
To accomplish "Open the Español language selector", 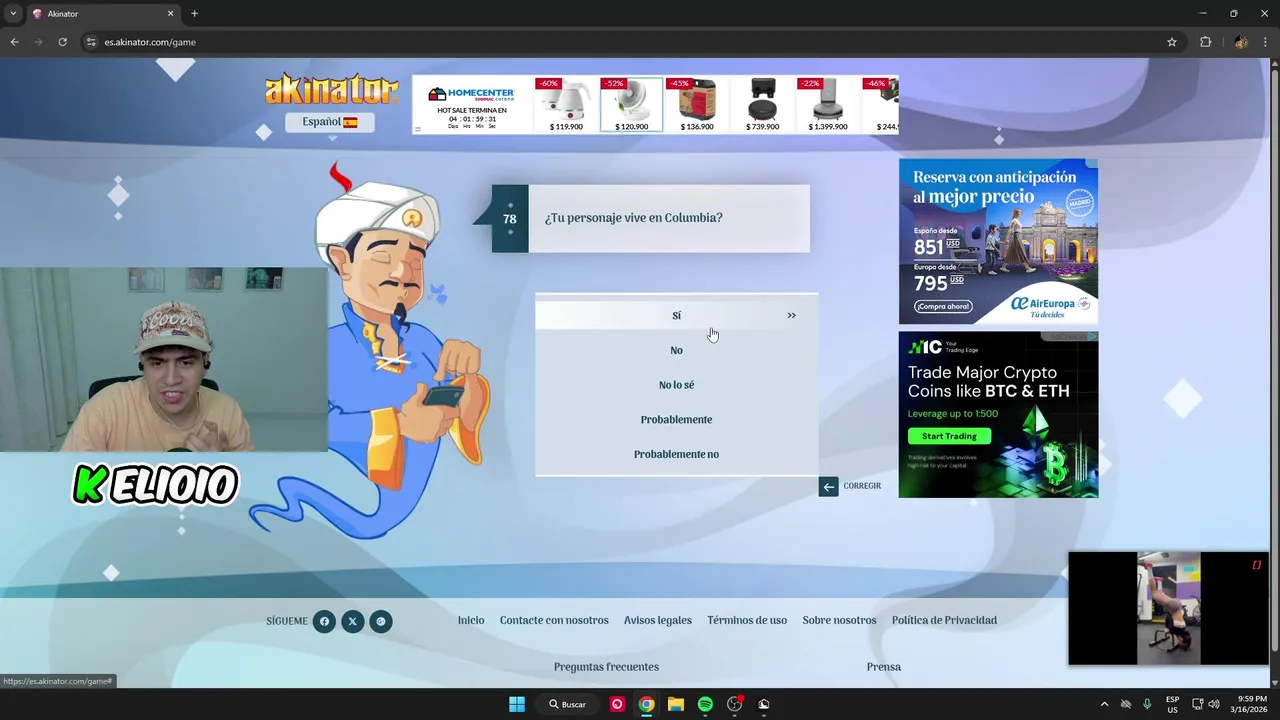I will [330, 122].
